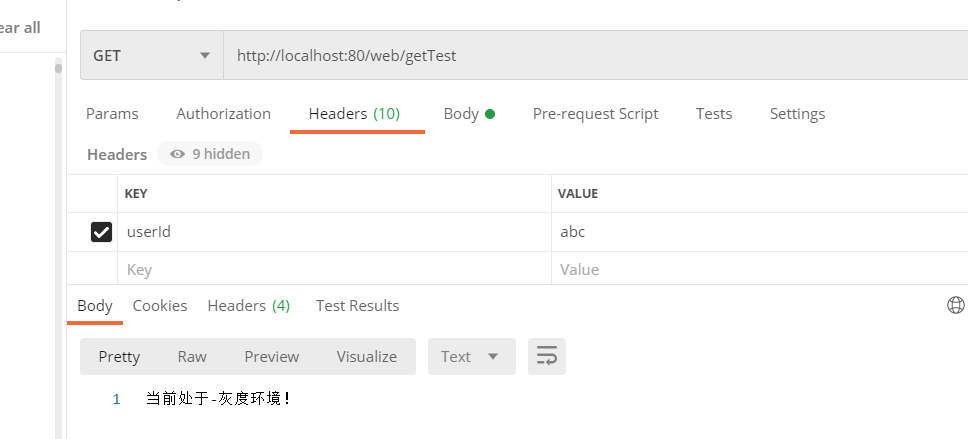Viewport: 968px width, 439px height.
Task: Open the GET method dropdown
Action: [x=151, y=56]
